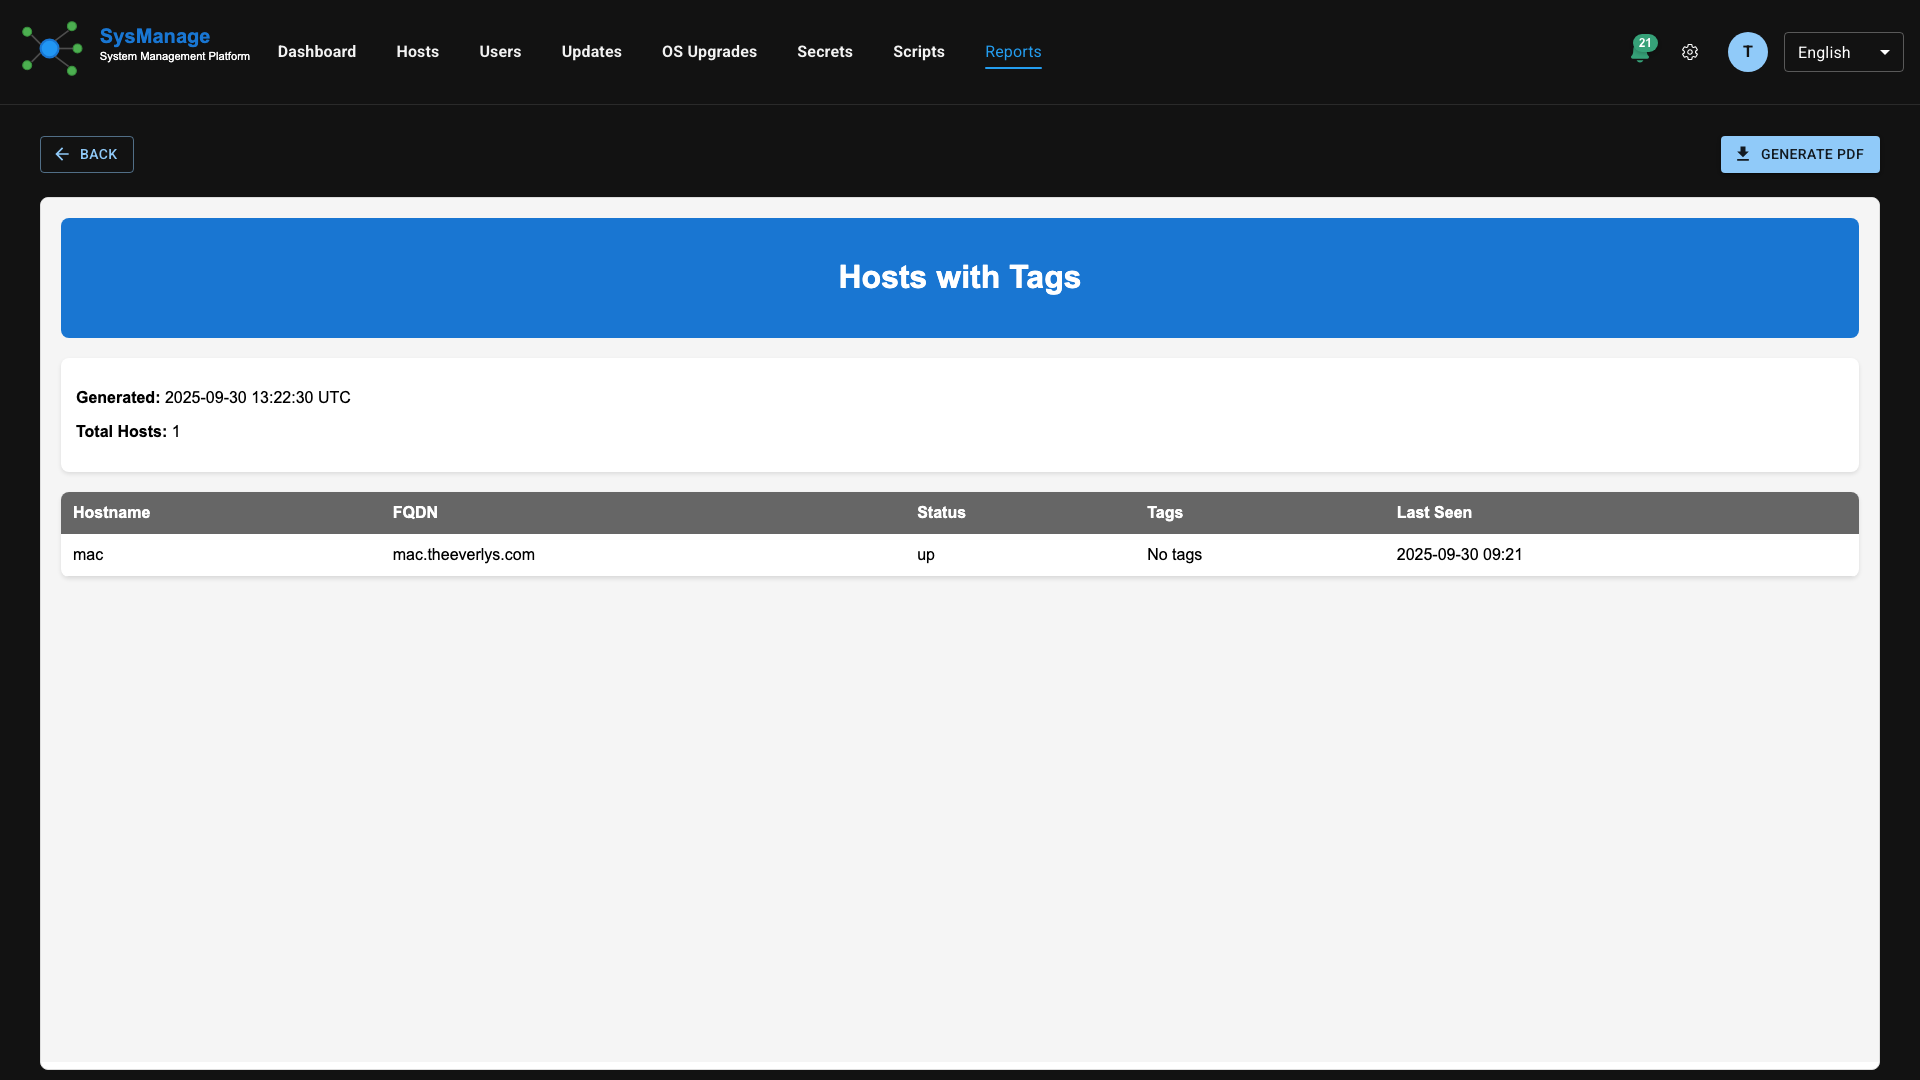This screenshot has width=1920, height=1080.
Task: Open settings using the gear icon
Action: pos(1690,52)
